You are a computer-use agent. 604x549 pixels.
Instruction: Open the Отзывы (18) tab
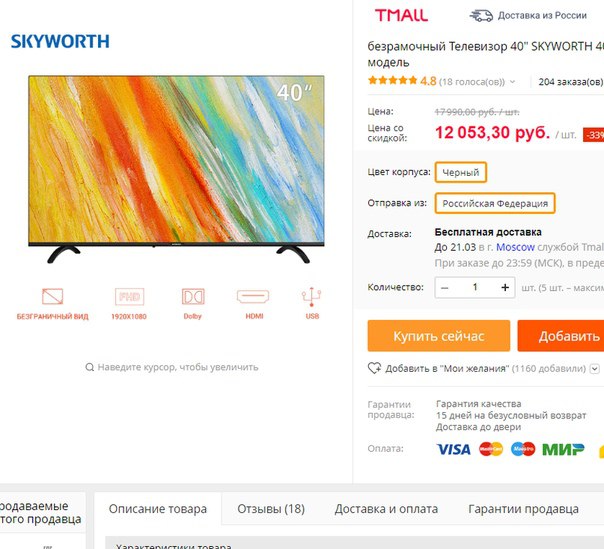point(271,509)
